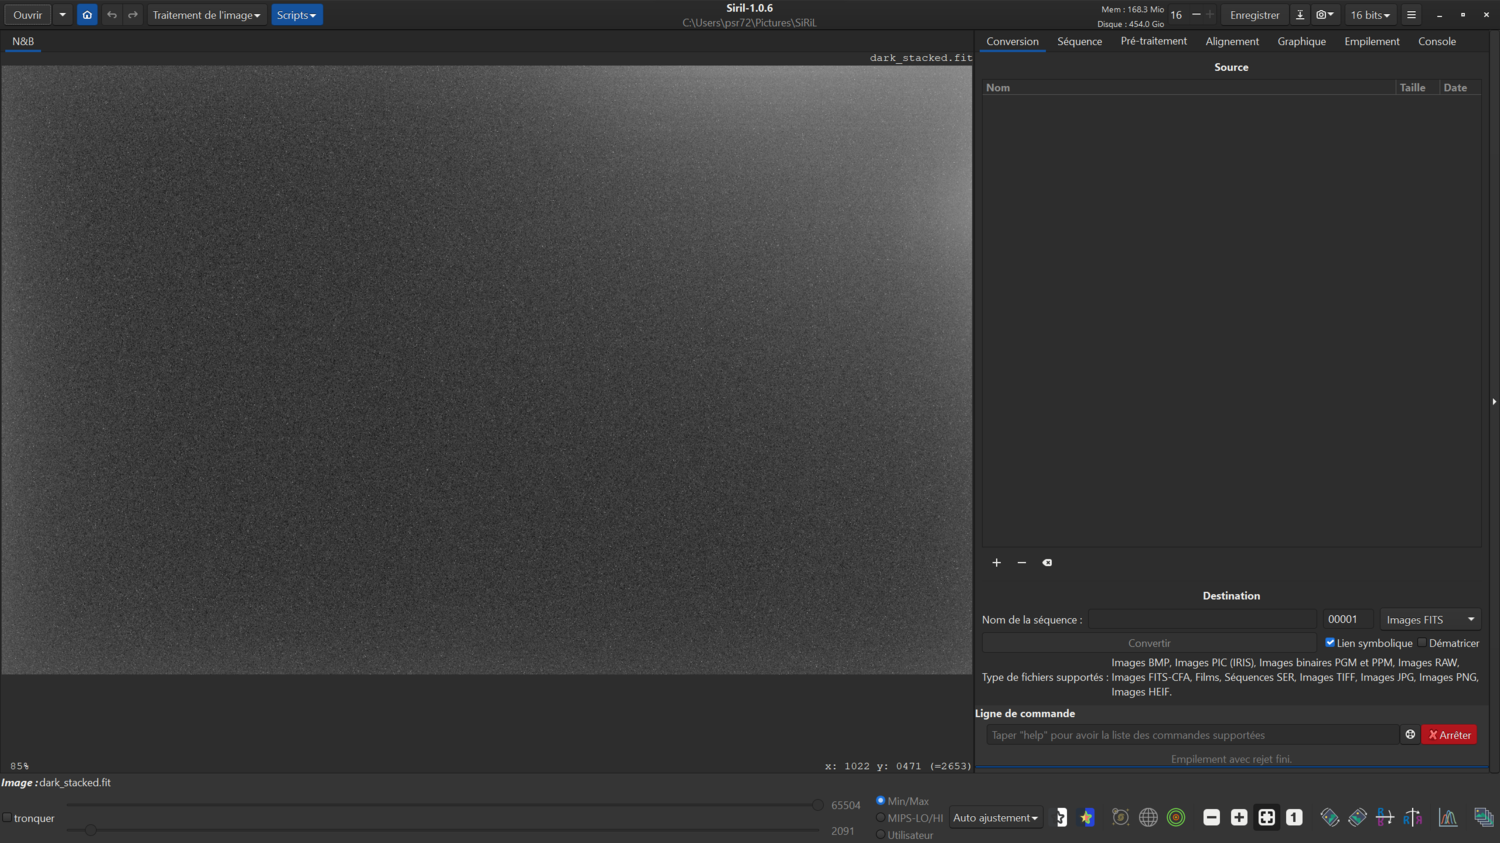Switch to the Pré-traitement tab

click(x=1153, y=42)
